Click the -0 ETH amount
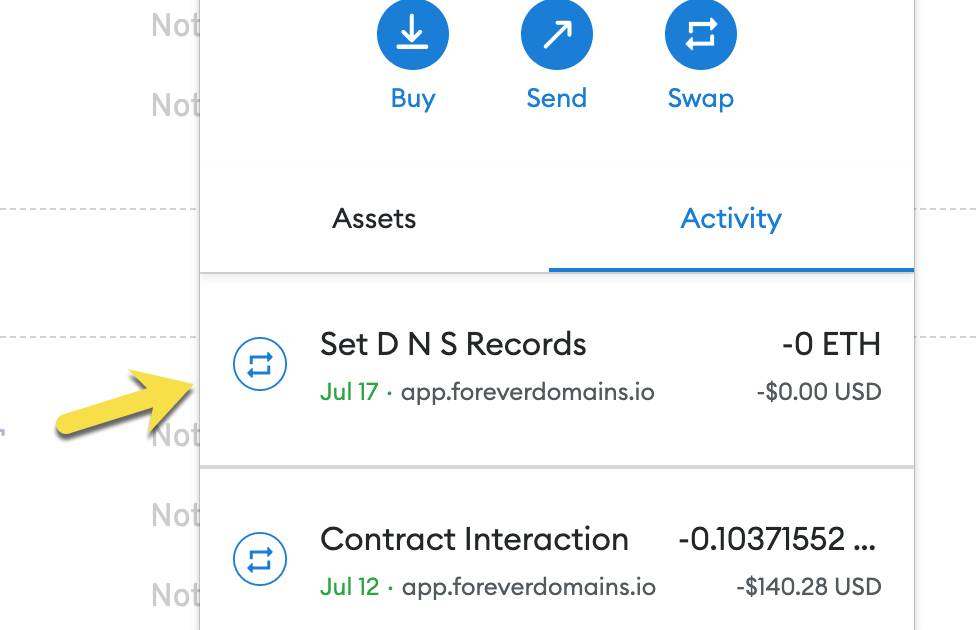This screenshot has height=630, width=980. tap(831, 345)
